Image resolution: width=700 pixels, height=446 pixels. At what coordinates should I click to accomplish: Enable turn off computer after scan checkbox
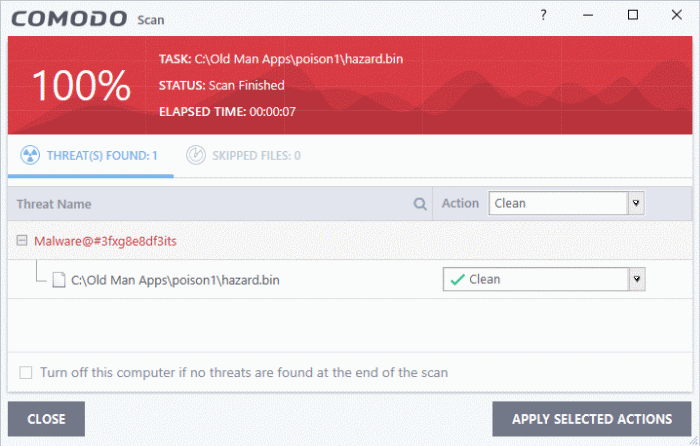pyautogui.click(x=26, y=372)
